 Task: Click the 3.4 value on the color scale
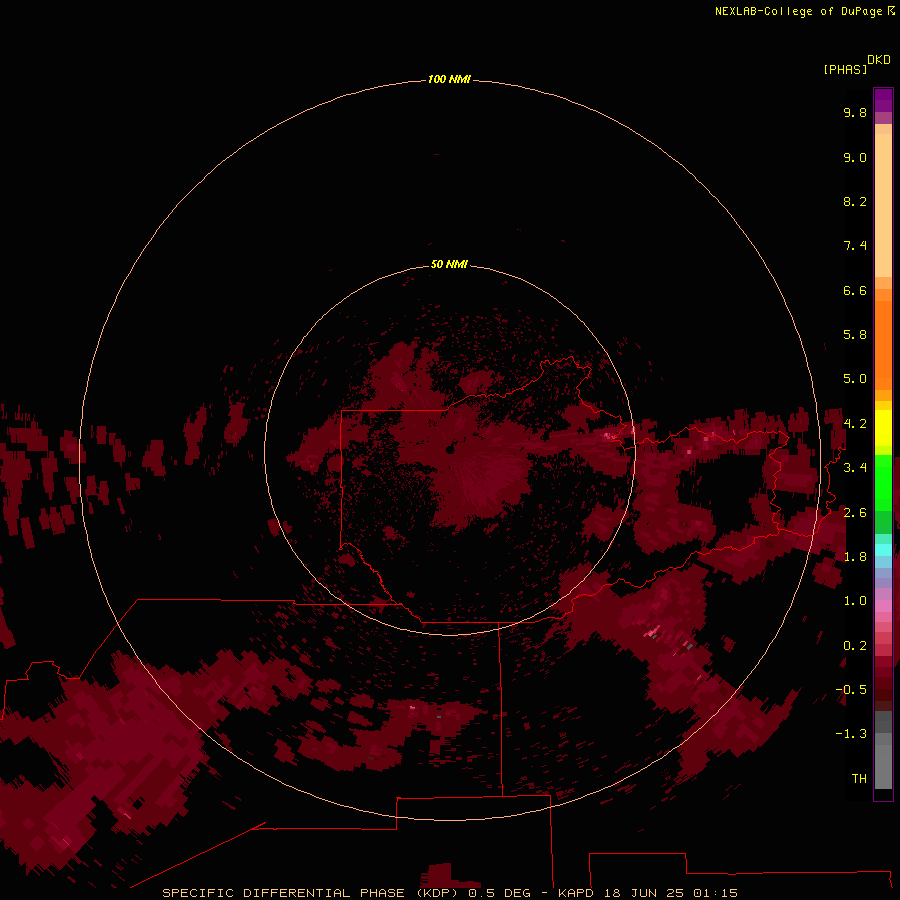coord(855,468)
